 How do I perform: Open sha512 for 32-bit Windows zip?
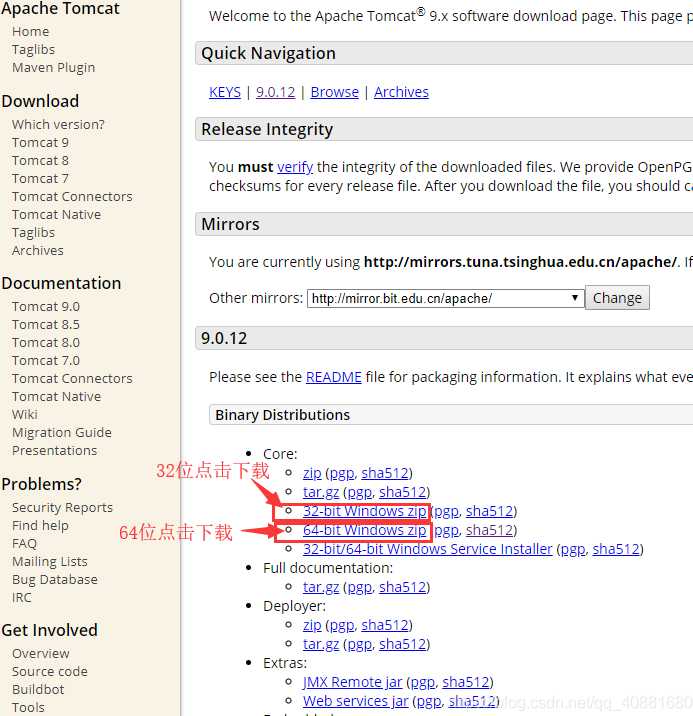[489, 511]
